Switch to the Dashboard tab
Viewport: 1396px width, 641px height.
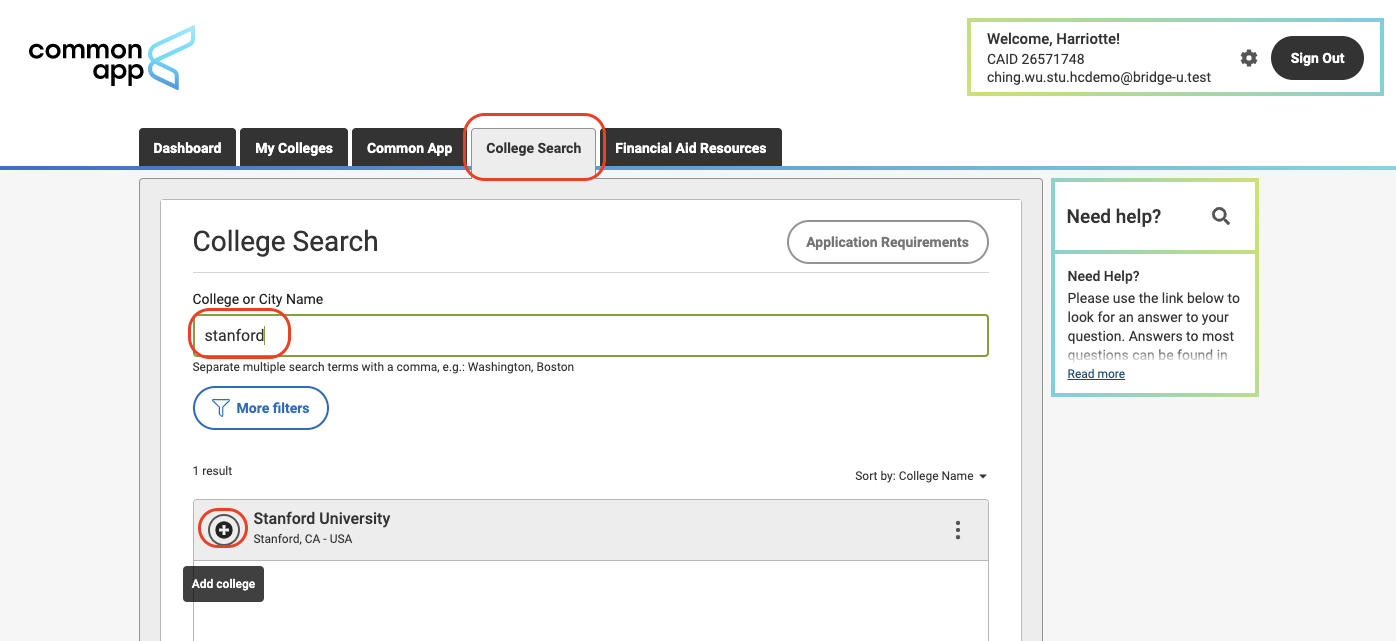tap(187, 148)
